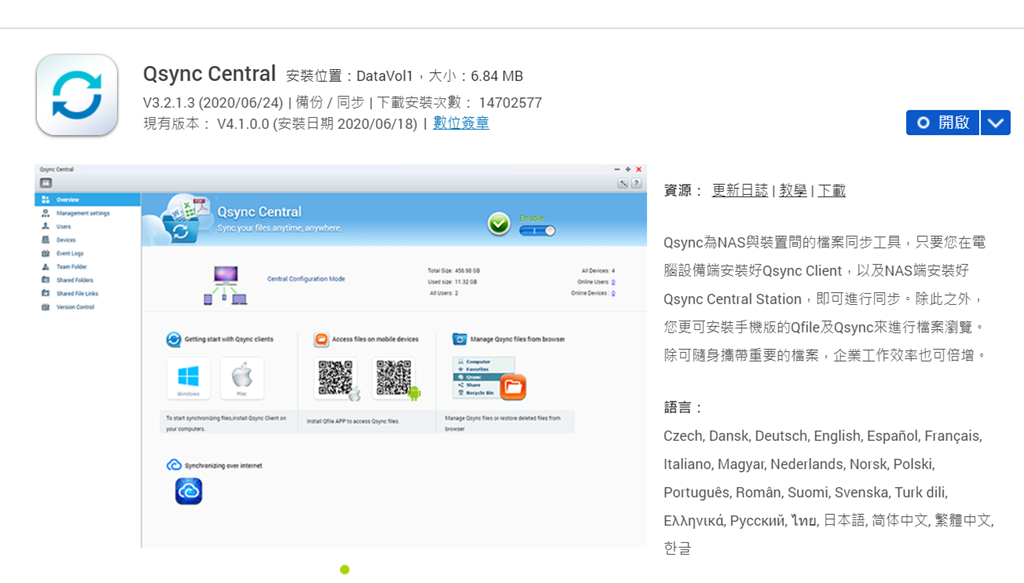Open the 數位簽章 link
The width and height of the screenshot is (1024, 583).
pos(461,123)
